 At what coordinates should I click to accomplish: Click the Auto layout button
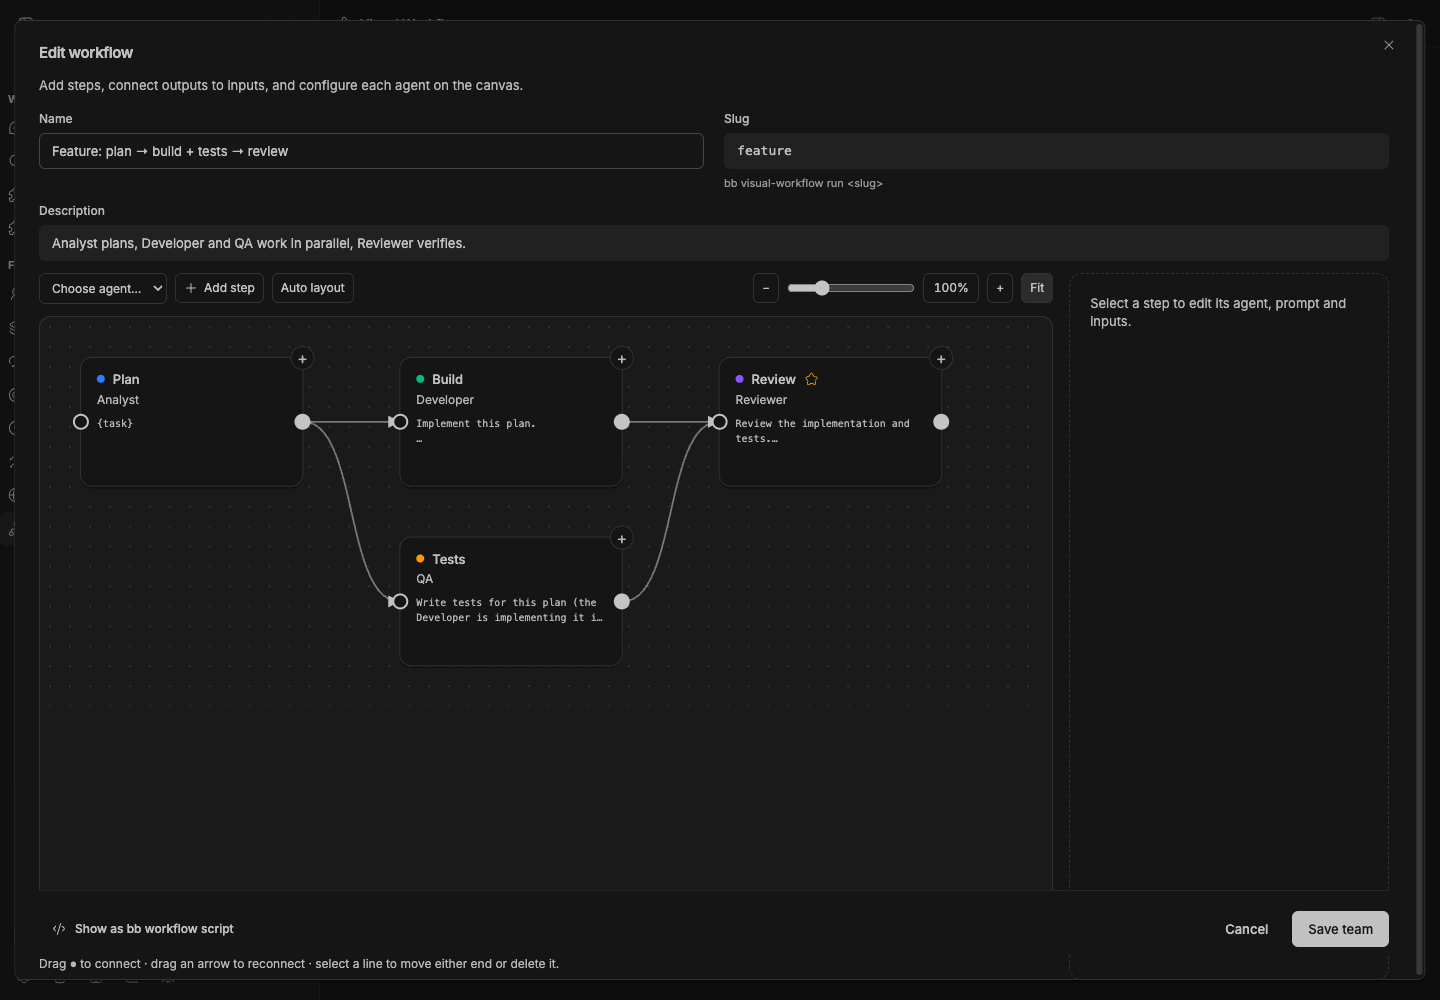point(312,288)
